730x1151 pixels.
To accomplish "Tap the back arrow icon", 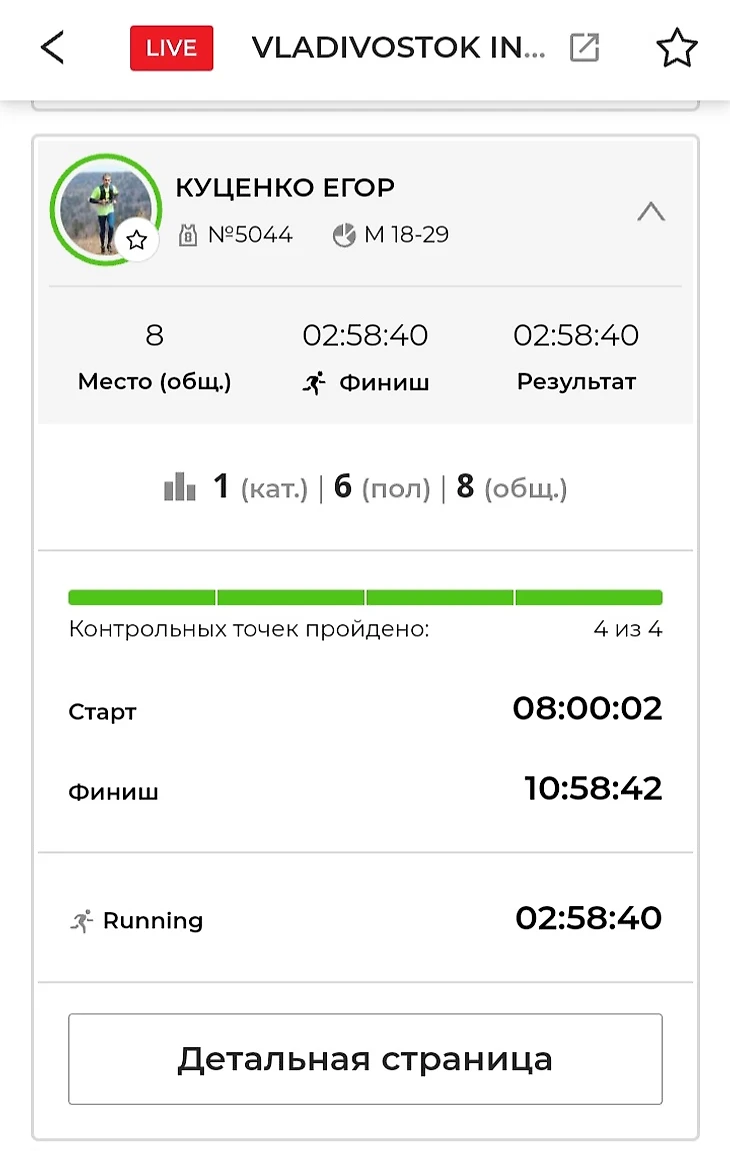I will tap(52, 47).
